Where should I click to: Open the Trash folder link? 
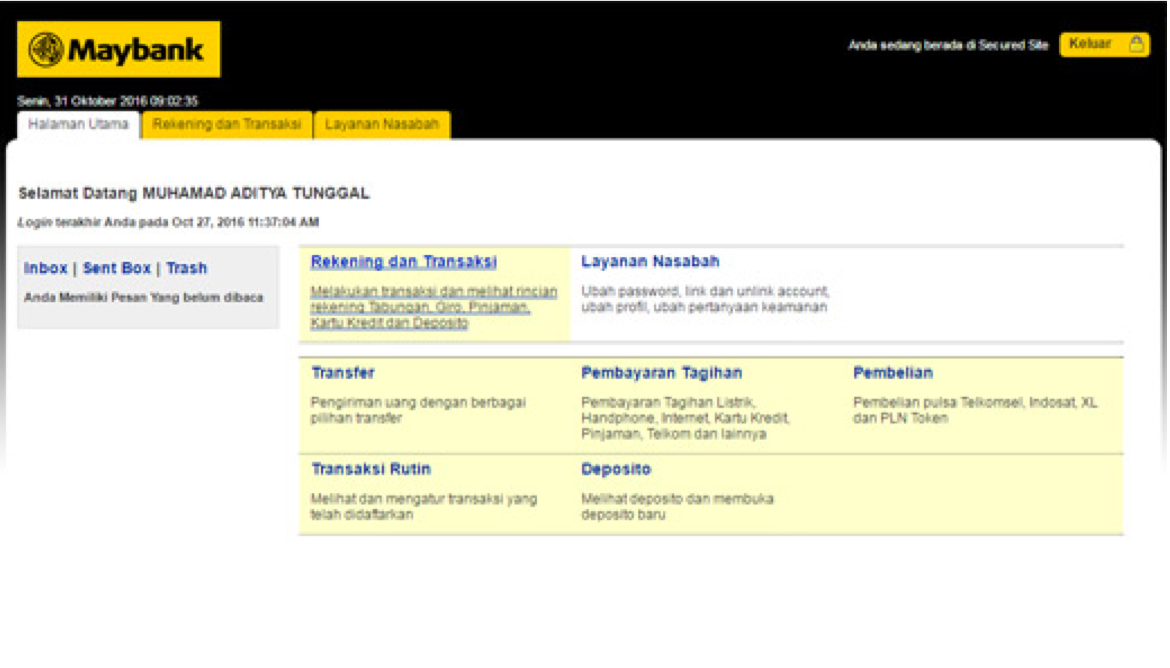coord(187,268)
